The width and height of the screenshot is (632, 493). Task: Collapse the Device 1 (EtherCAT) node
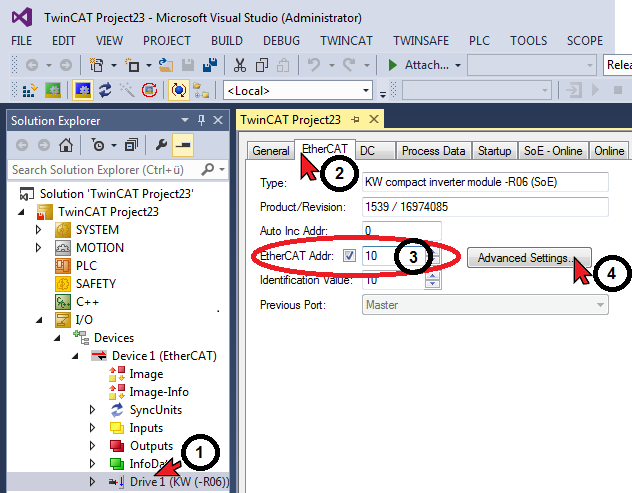[x=75, y=356]
